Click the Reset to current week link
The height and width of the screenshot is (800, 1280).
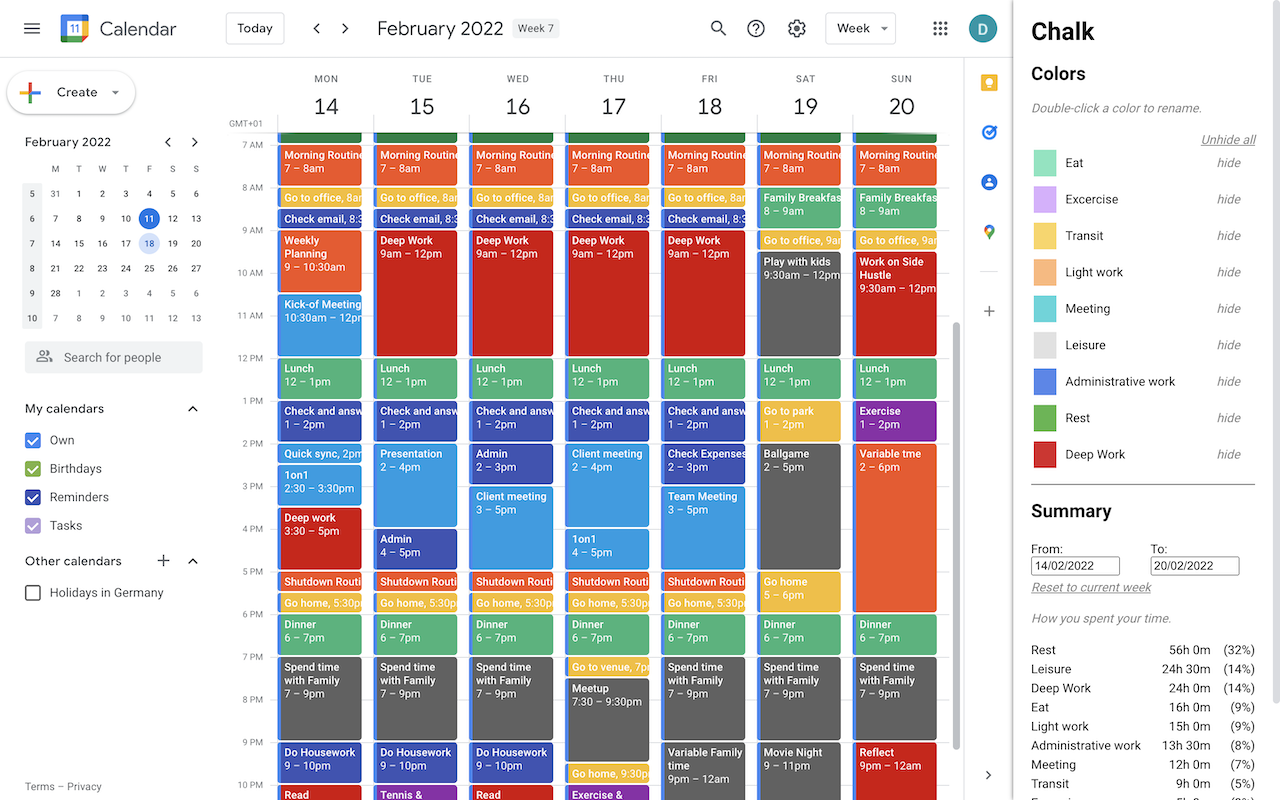click(x=1091, y=588)
